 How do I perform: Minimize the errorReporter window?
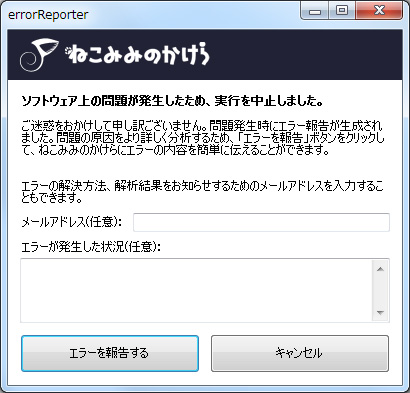click(x=315, y=11)
